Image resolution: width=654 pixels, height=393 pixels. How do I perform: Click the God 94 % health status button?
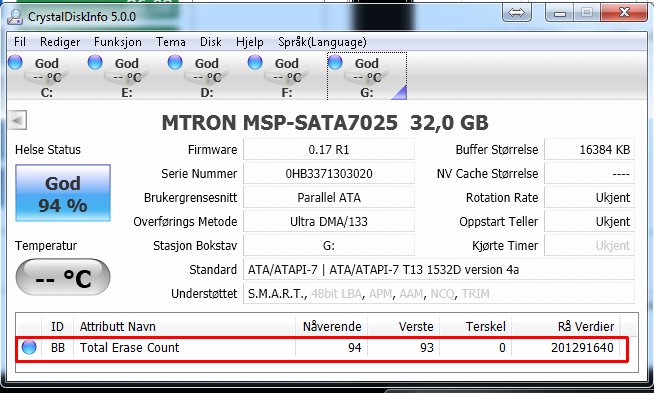pos(63,193)
